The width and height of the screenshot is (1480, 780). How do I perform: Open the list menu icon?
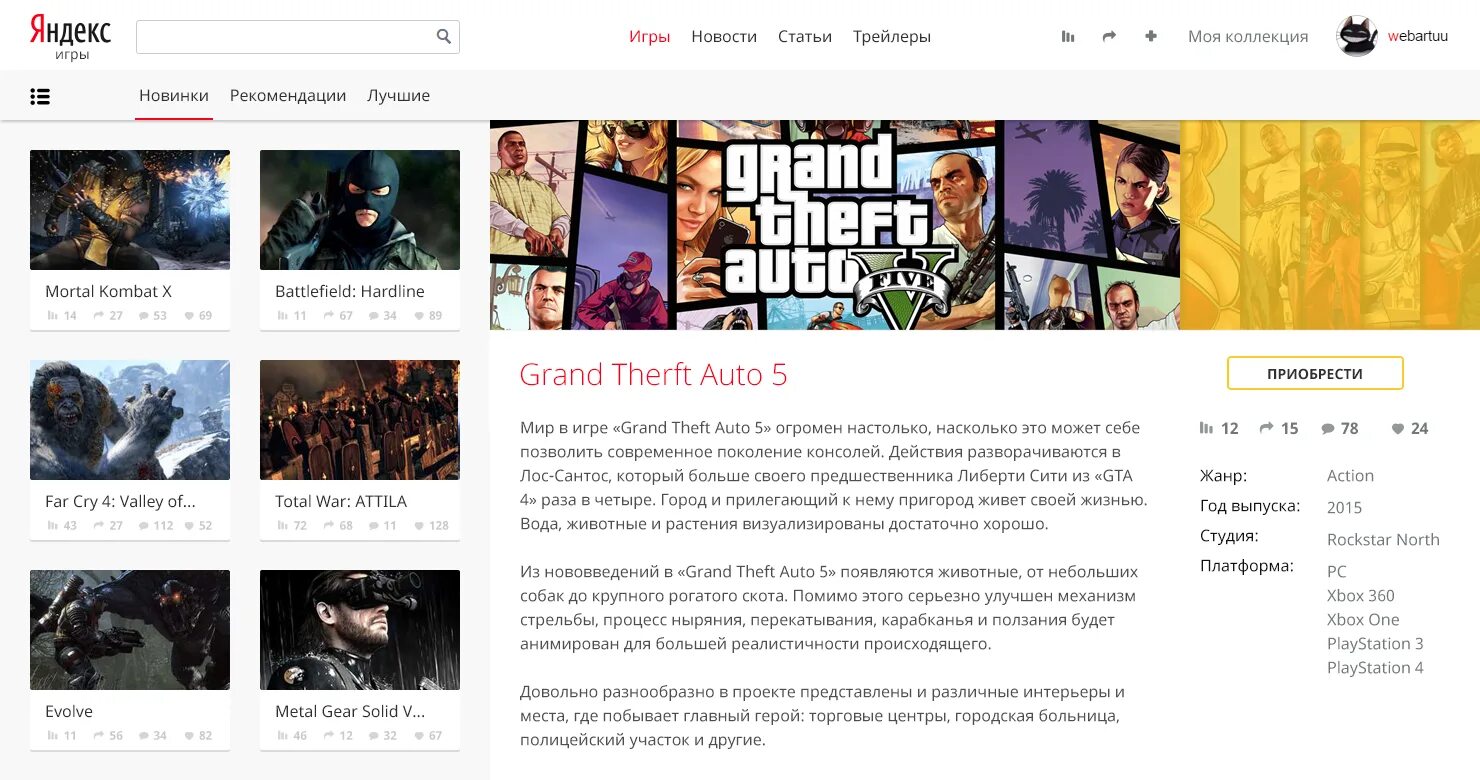(40, 97)
